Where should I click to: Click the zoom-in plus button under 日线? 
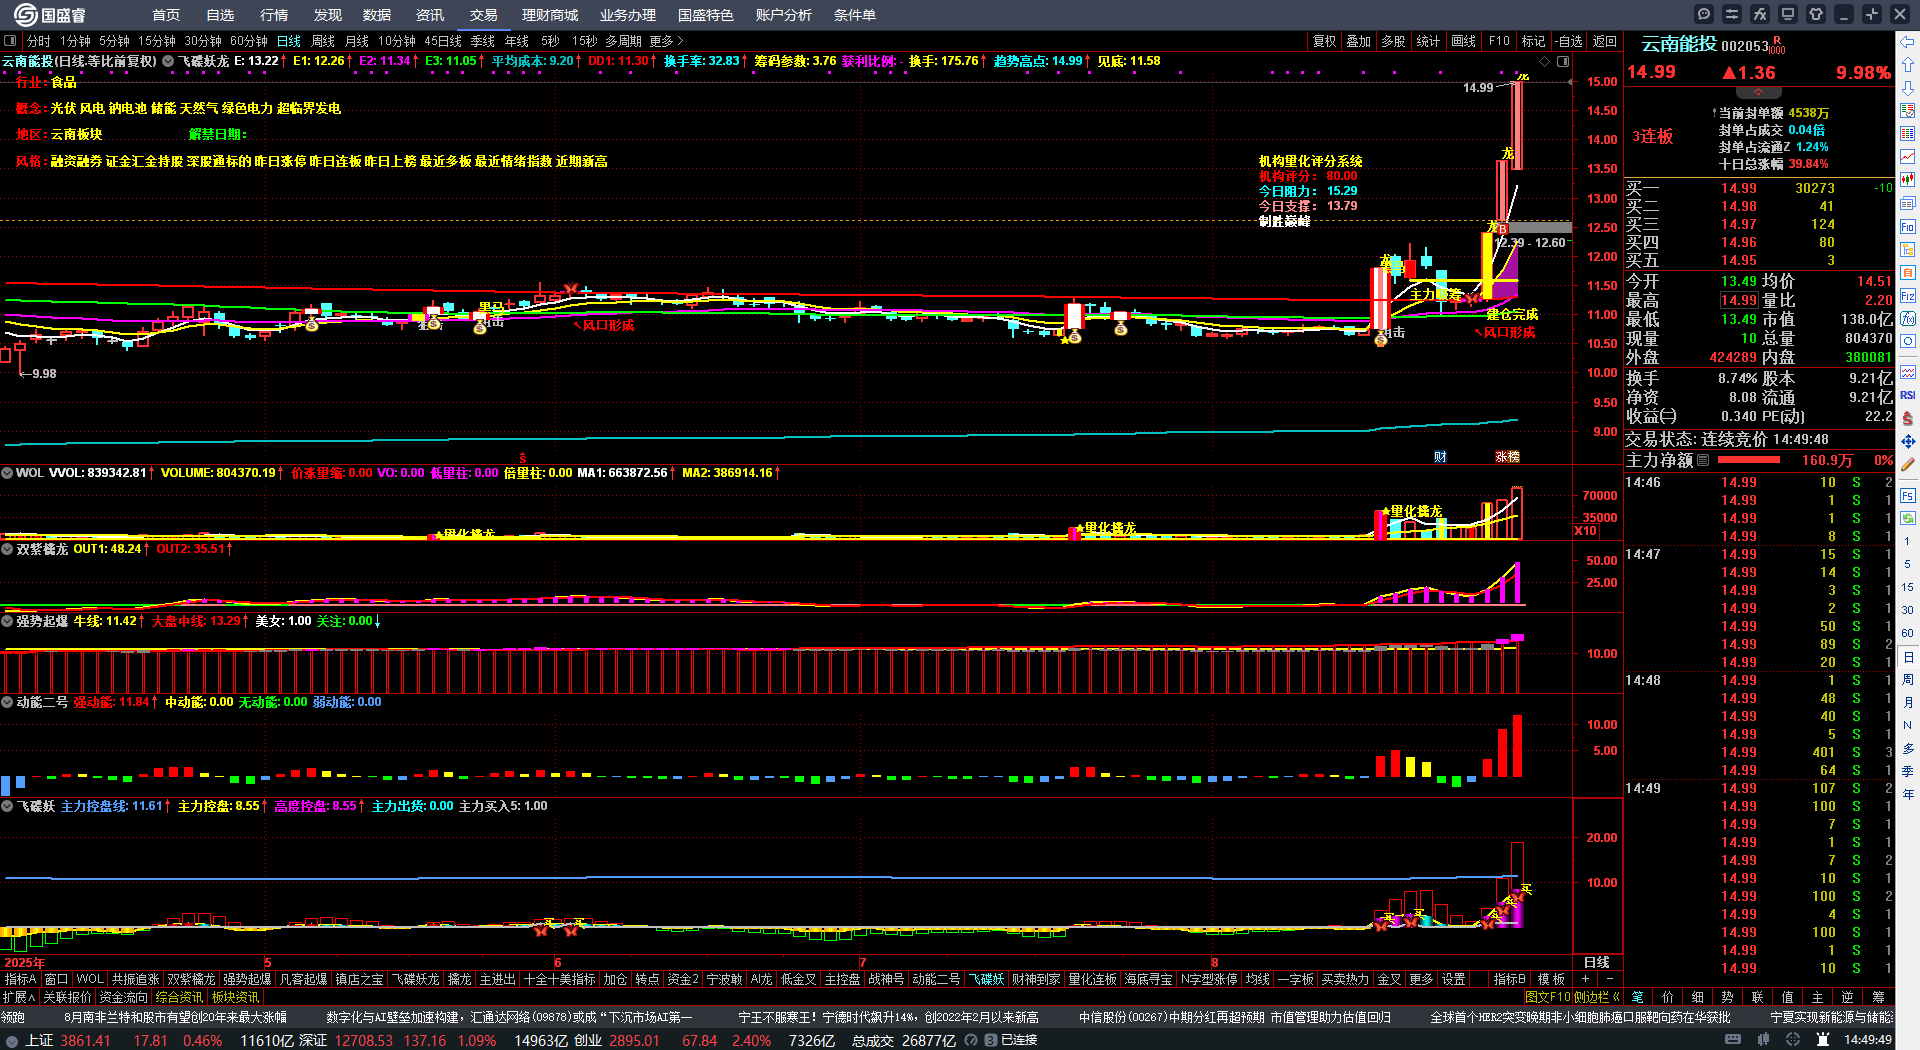(1585, 979)
